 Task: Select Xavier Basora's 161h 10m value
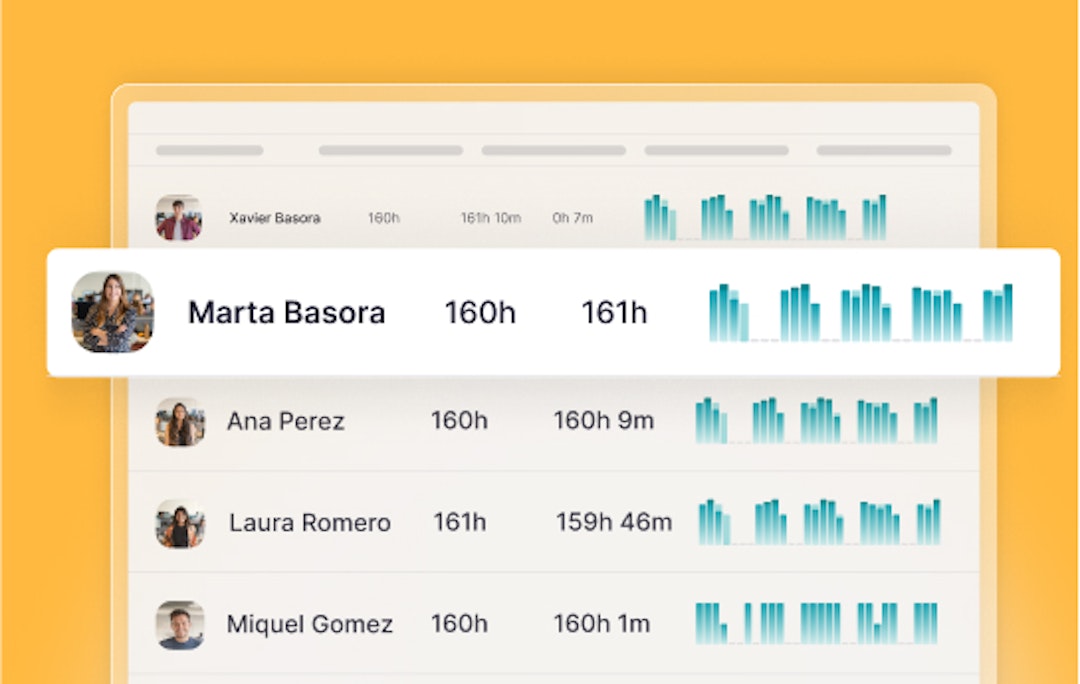(x=490, y=218)
